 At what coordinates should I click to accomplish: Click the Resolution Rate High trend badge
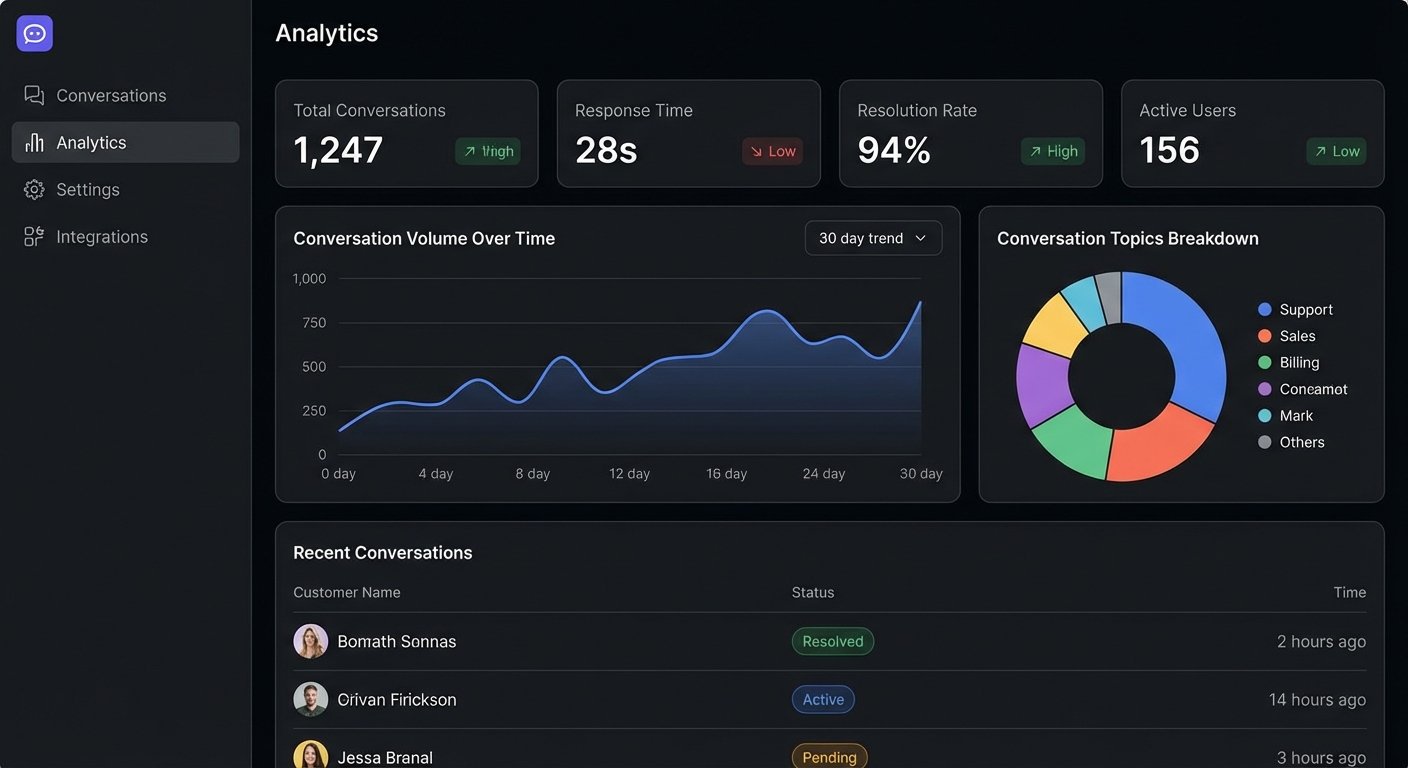tap(1052, 151)
